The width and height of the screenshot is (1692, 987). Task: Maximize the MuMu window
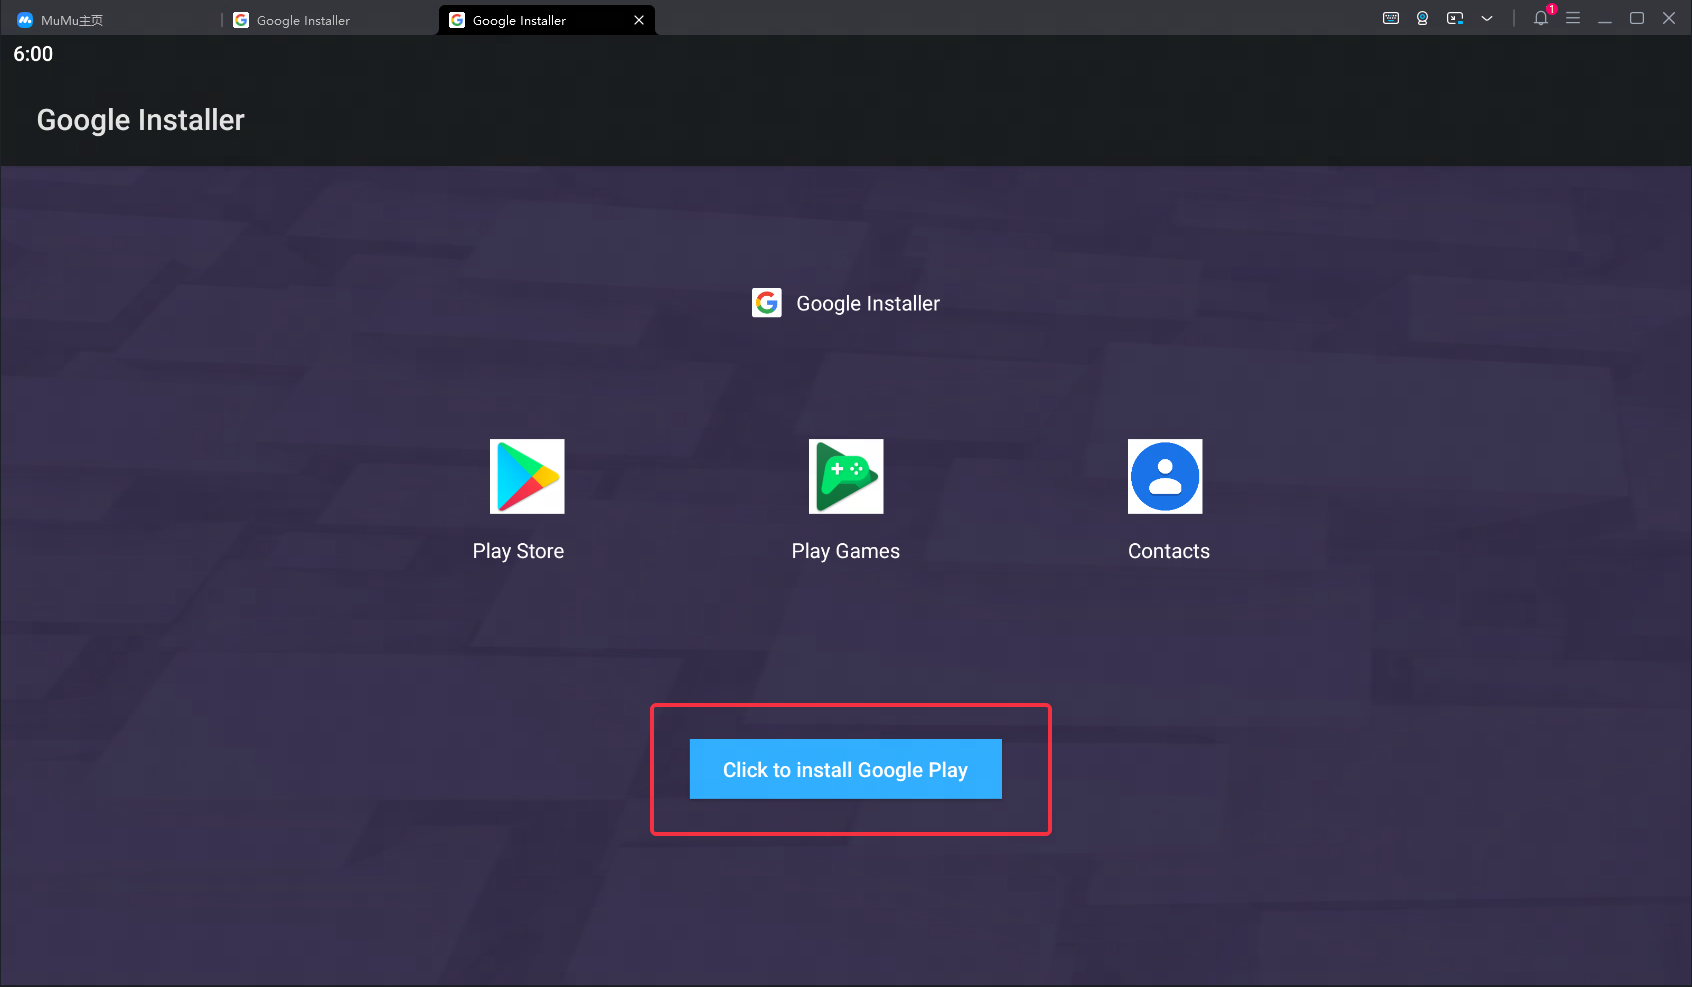1637,18
